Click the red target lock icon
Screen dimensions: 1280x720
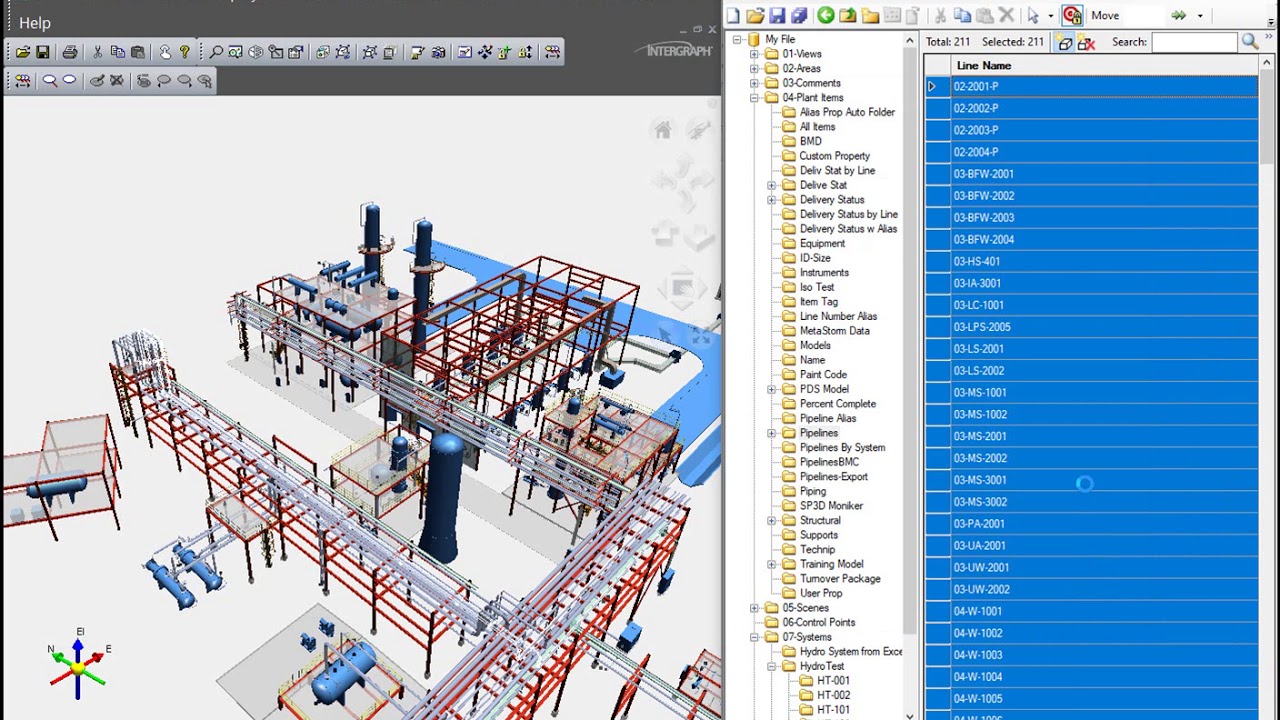[1072, 15]
